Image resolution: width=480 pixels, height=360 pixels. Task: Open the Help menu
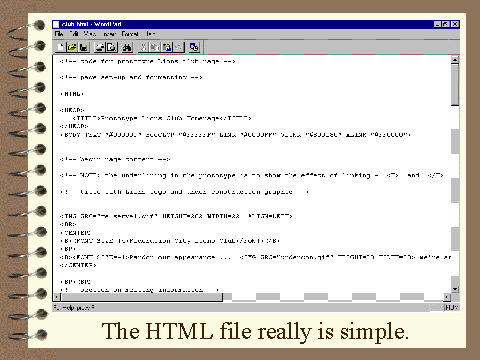[151, 34]
